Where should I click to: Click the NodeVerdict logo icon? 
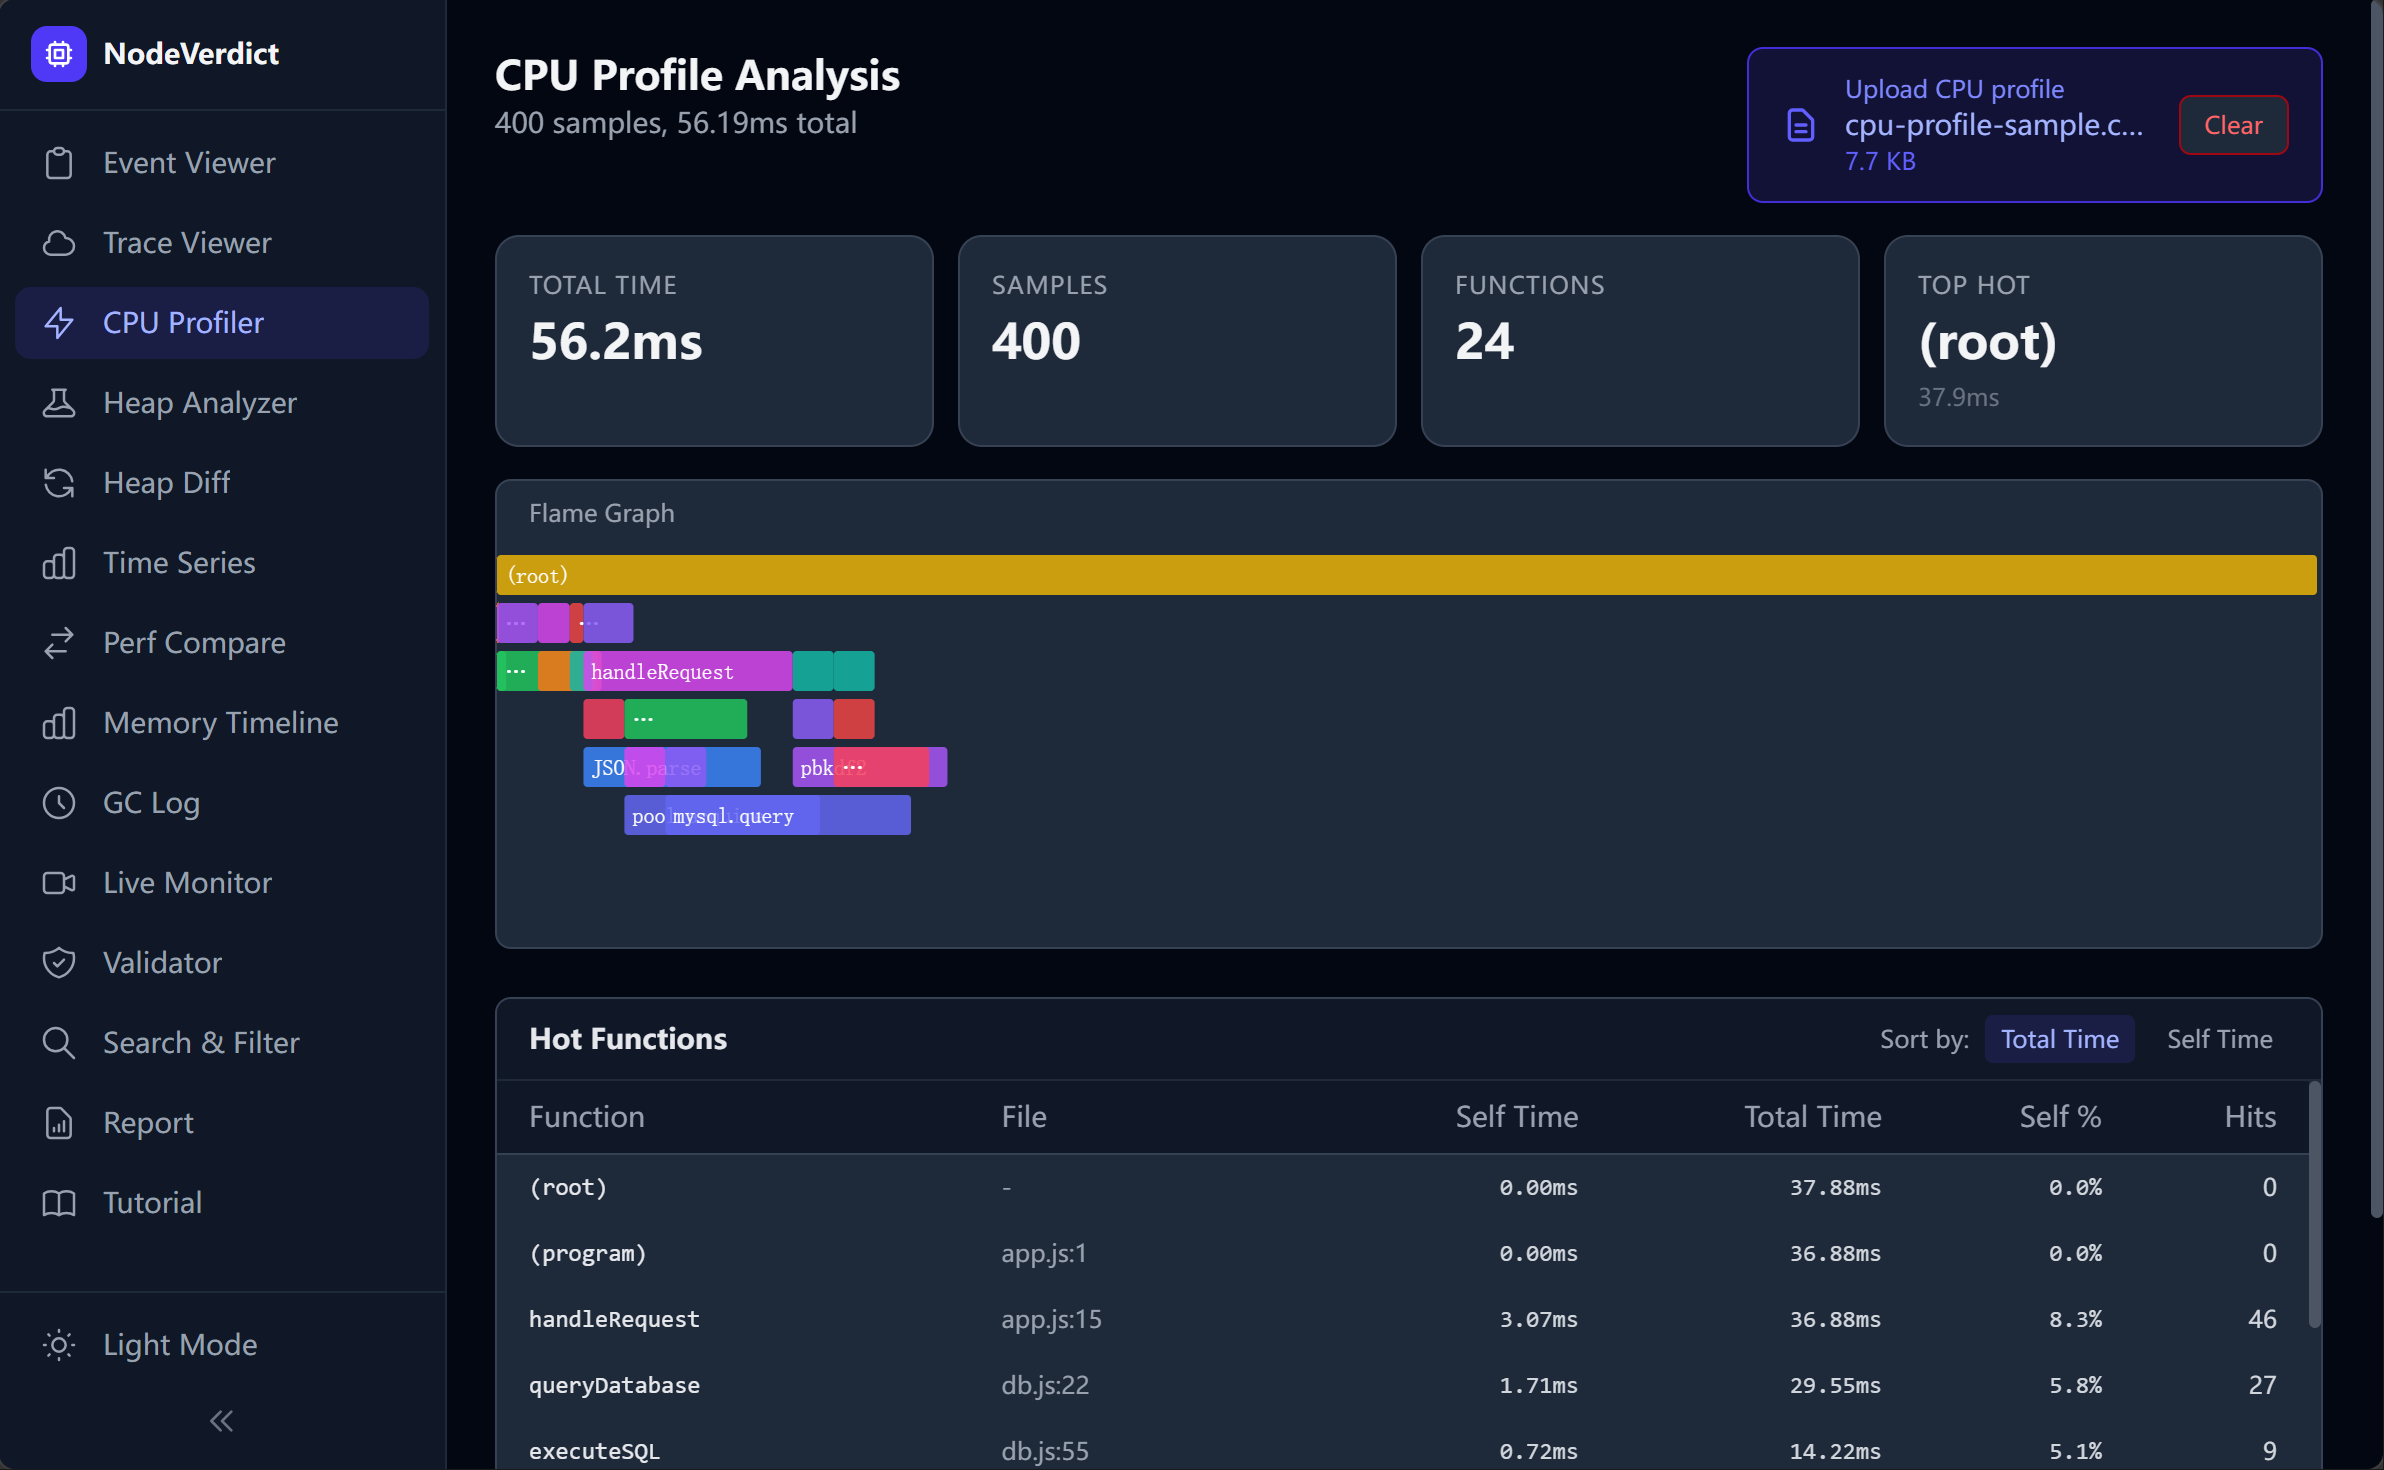[x=59, y=54]
